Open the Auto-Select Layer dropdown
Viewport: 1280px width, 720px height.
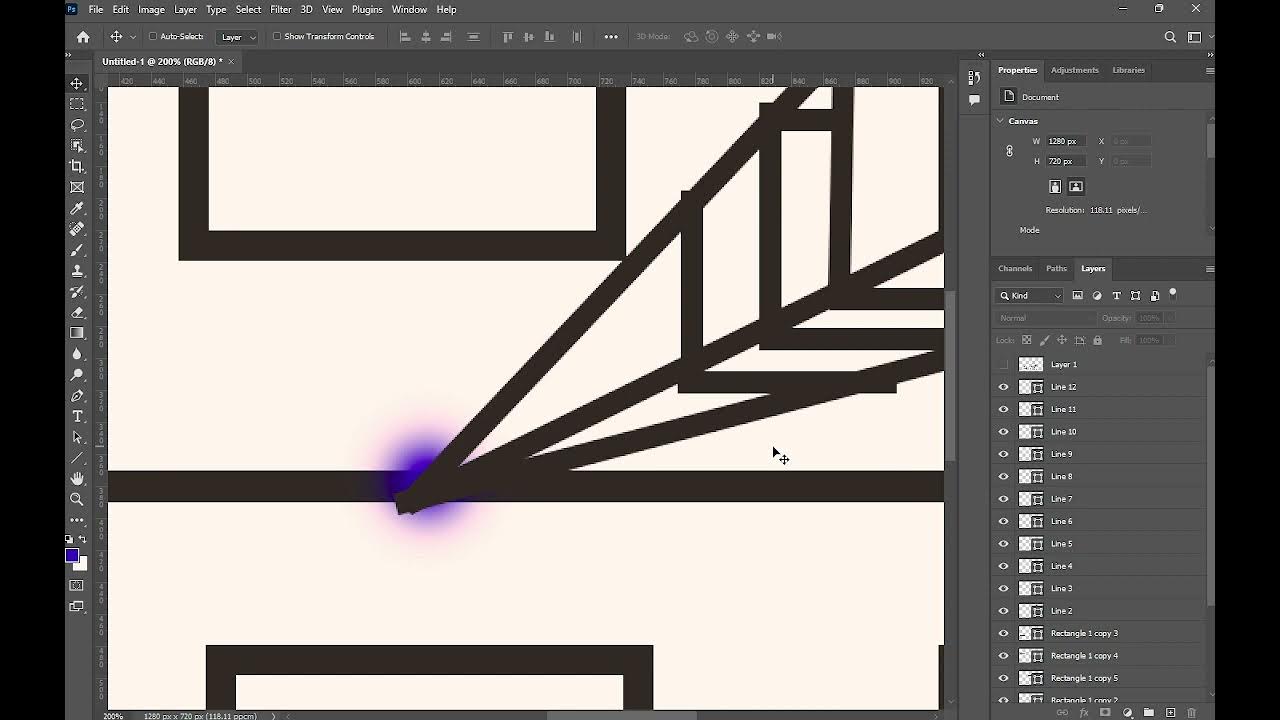click(238, 37)
